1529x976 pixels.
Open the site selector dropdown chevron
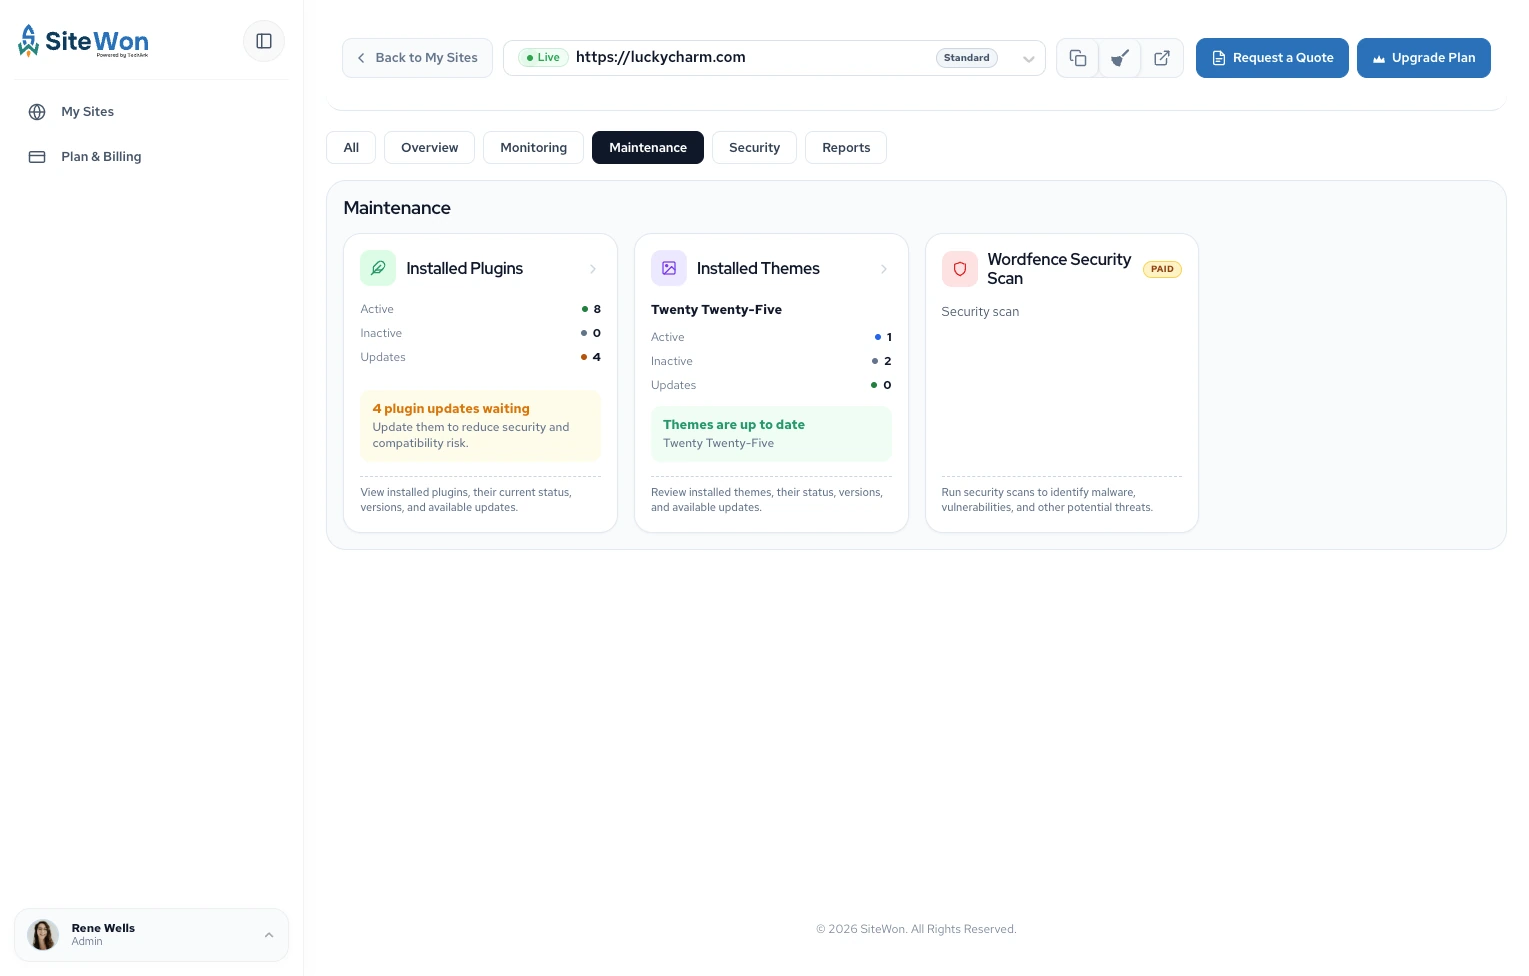[x=1028, y=58]
